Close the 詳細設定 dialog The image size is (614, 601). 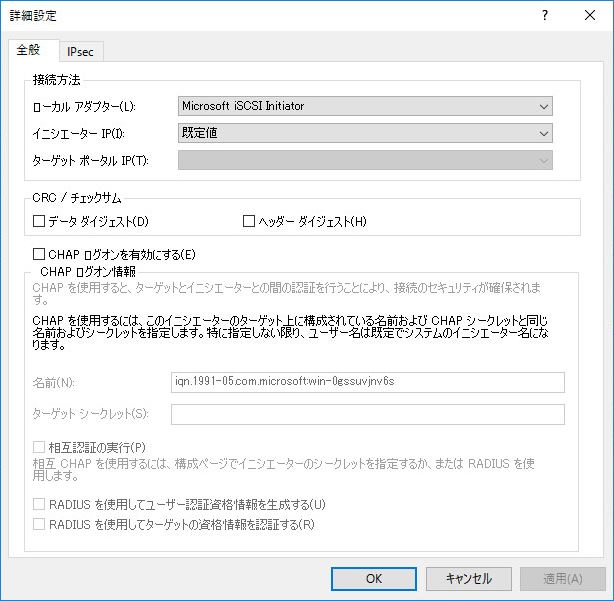pyautogui.click(x=590, y=15)
